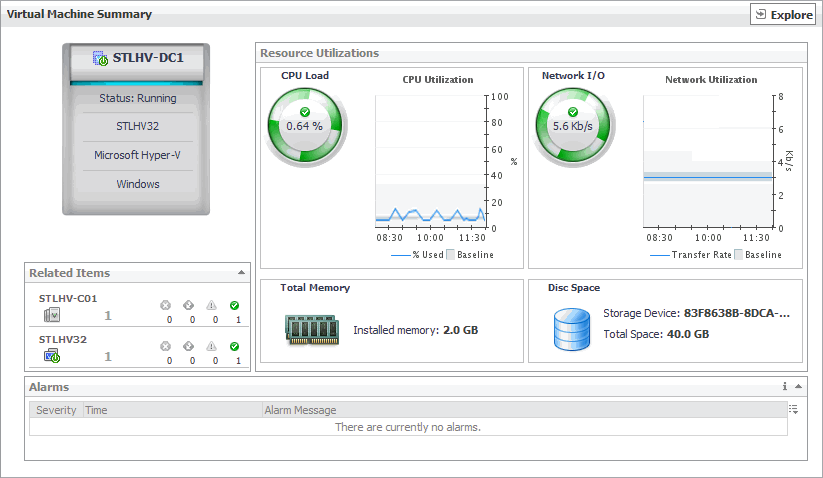Click the Total Memory RAM icon
Image resolution: width=823 pixels, height=478 pixels.
pos(312,330)
